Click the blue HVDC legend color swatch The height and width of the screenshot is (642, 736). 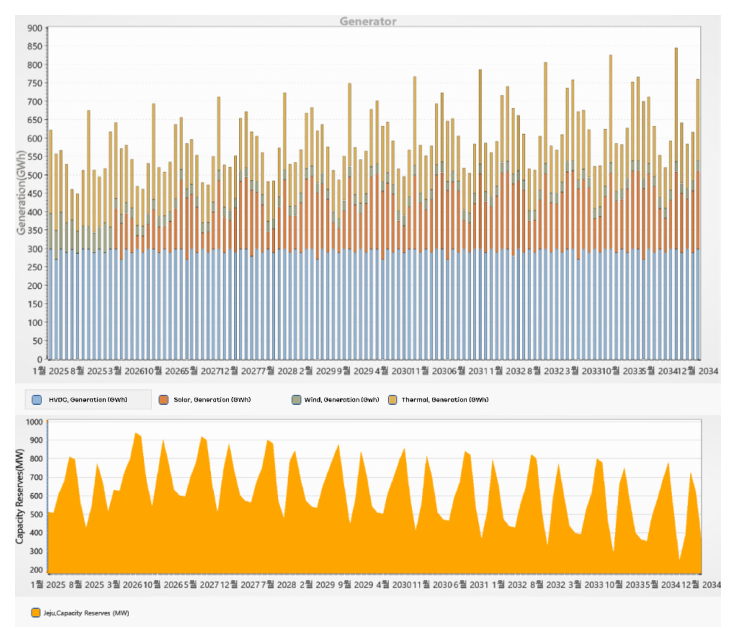tap(37, 399)
